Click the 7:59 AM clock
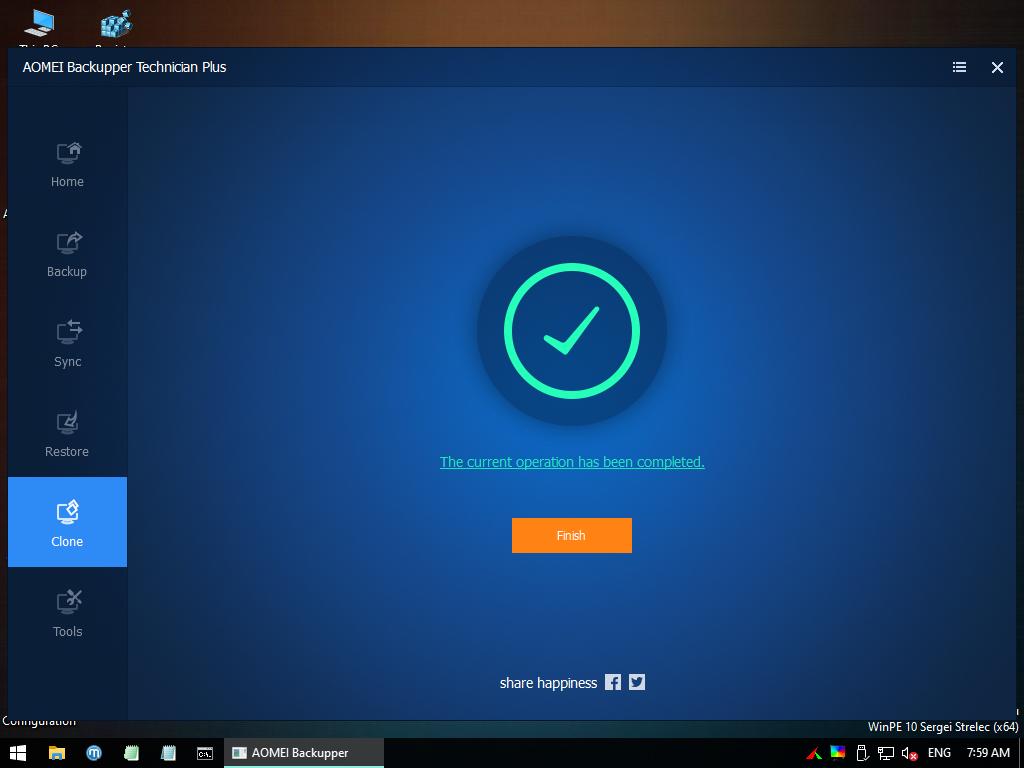The width and height of the screenshot is (1024, 768). [988, 753]
